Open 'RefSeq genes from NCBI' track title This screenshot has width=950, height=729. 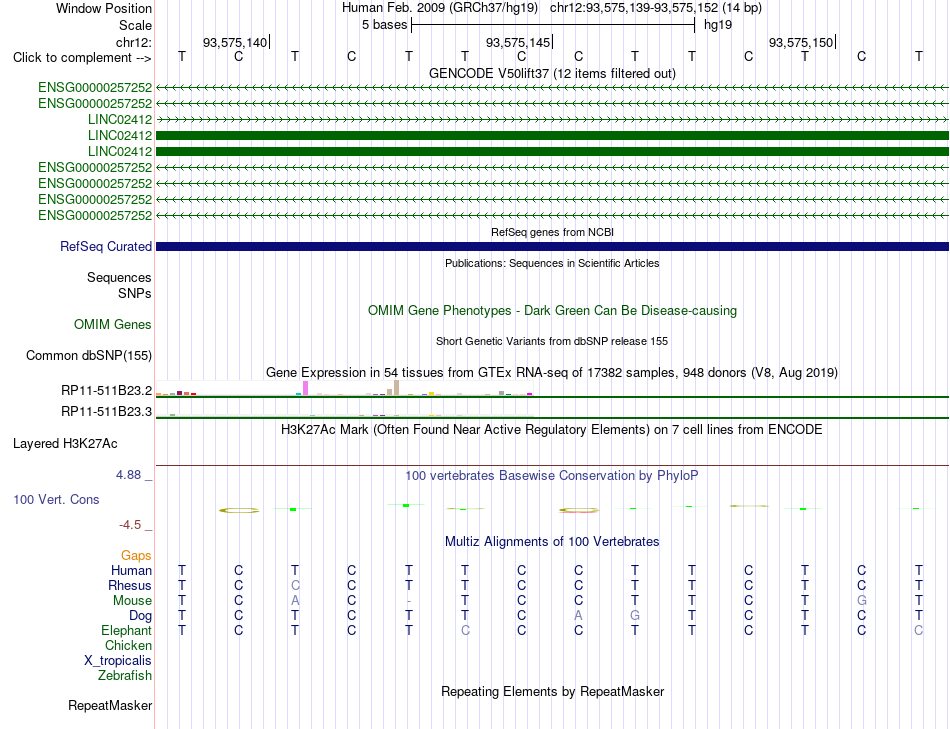tap(552, 232)
